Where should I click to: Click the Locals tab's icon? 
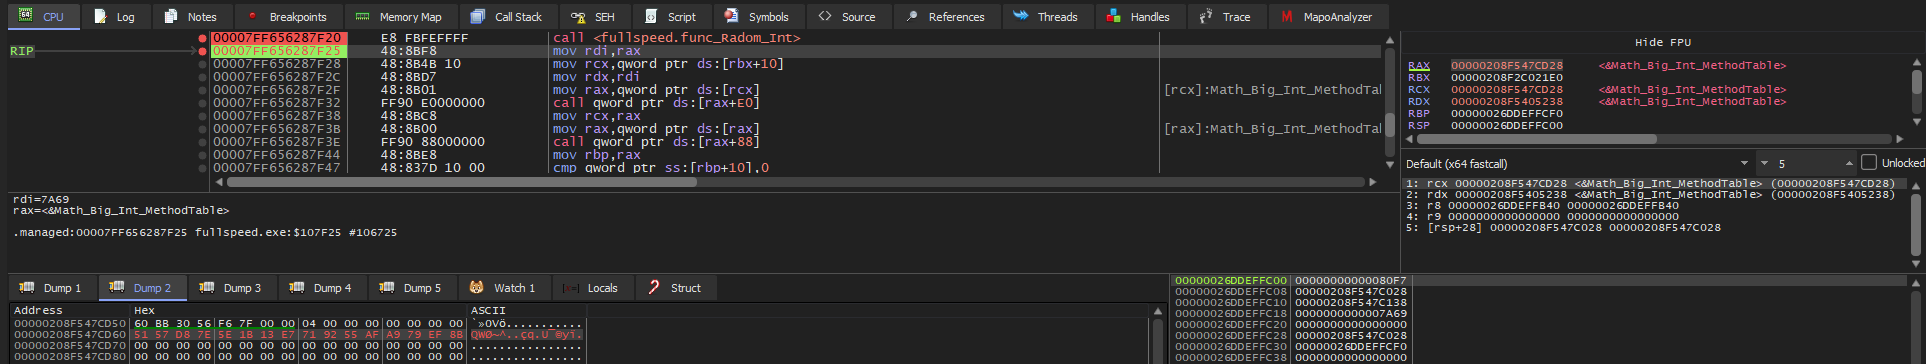571,288
